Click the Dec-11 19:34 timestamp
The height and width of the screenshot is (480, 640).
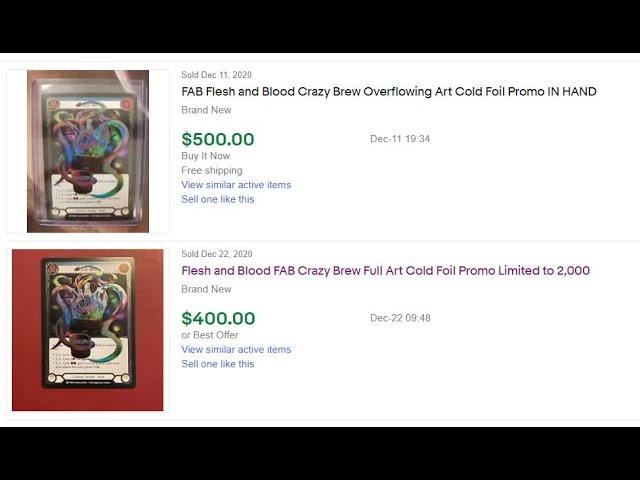pos(400,139)
